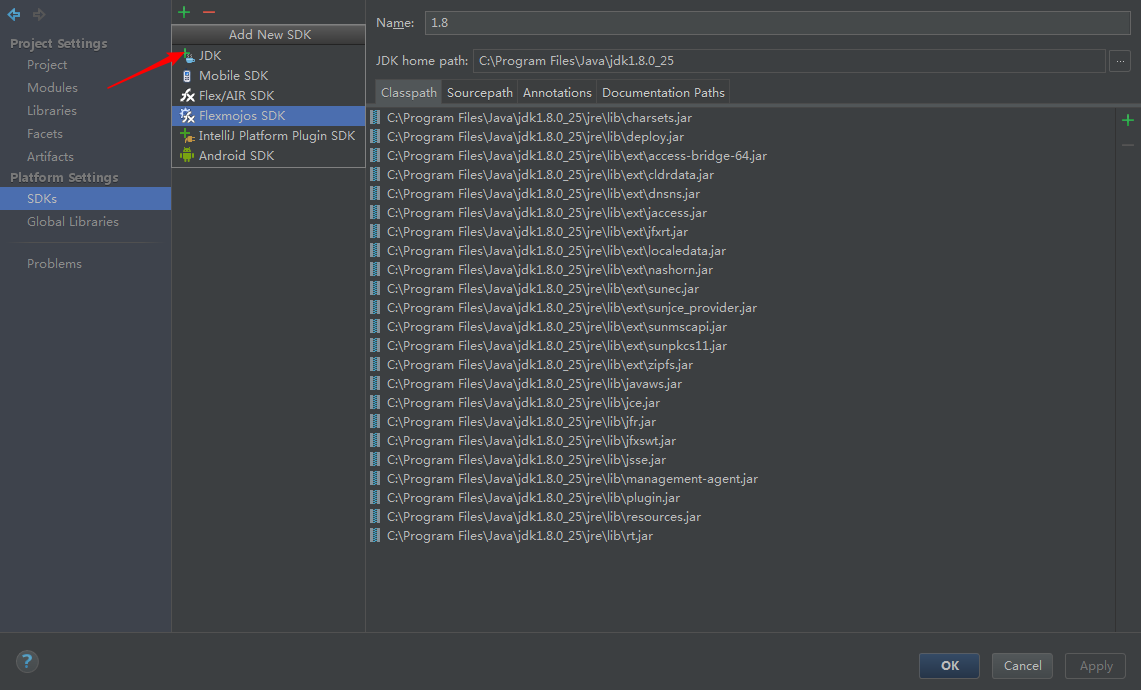Select the management-agent.jar entry
1141x690 pixels.
pyautogui.click(x=564, y=479)
